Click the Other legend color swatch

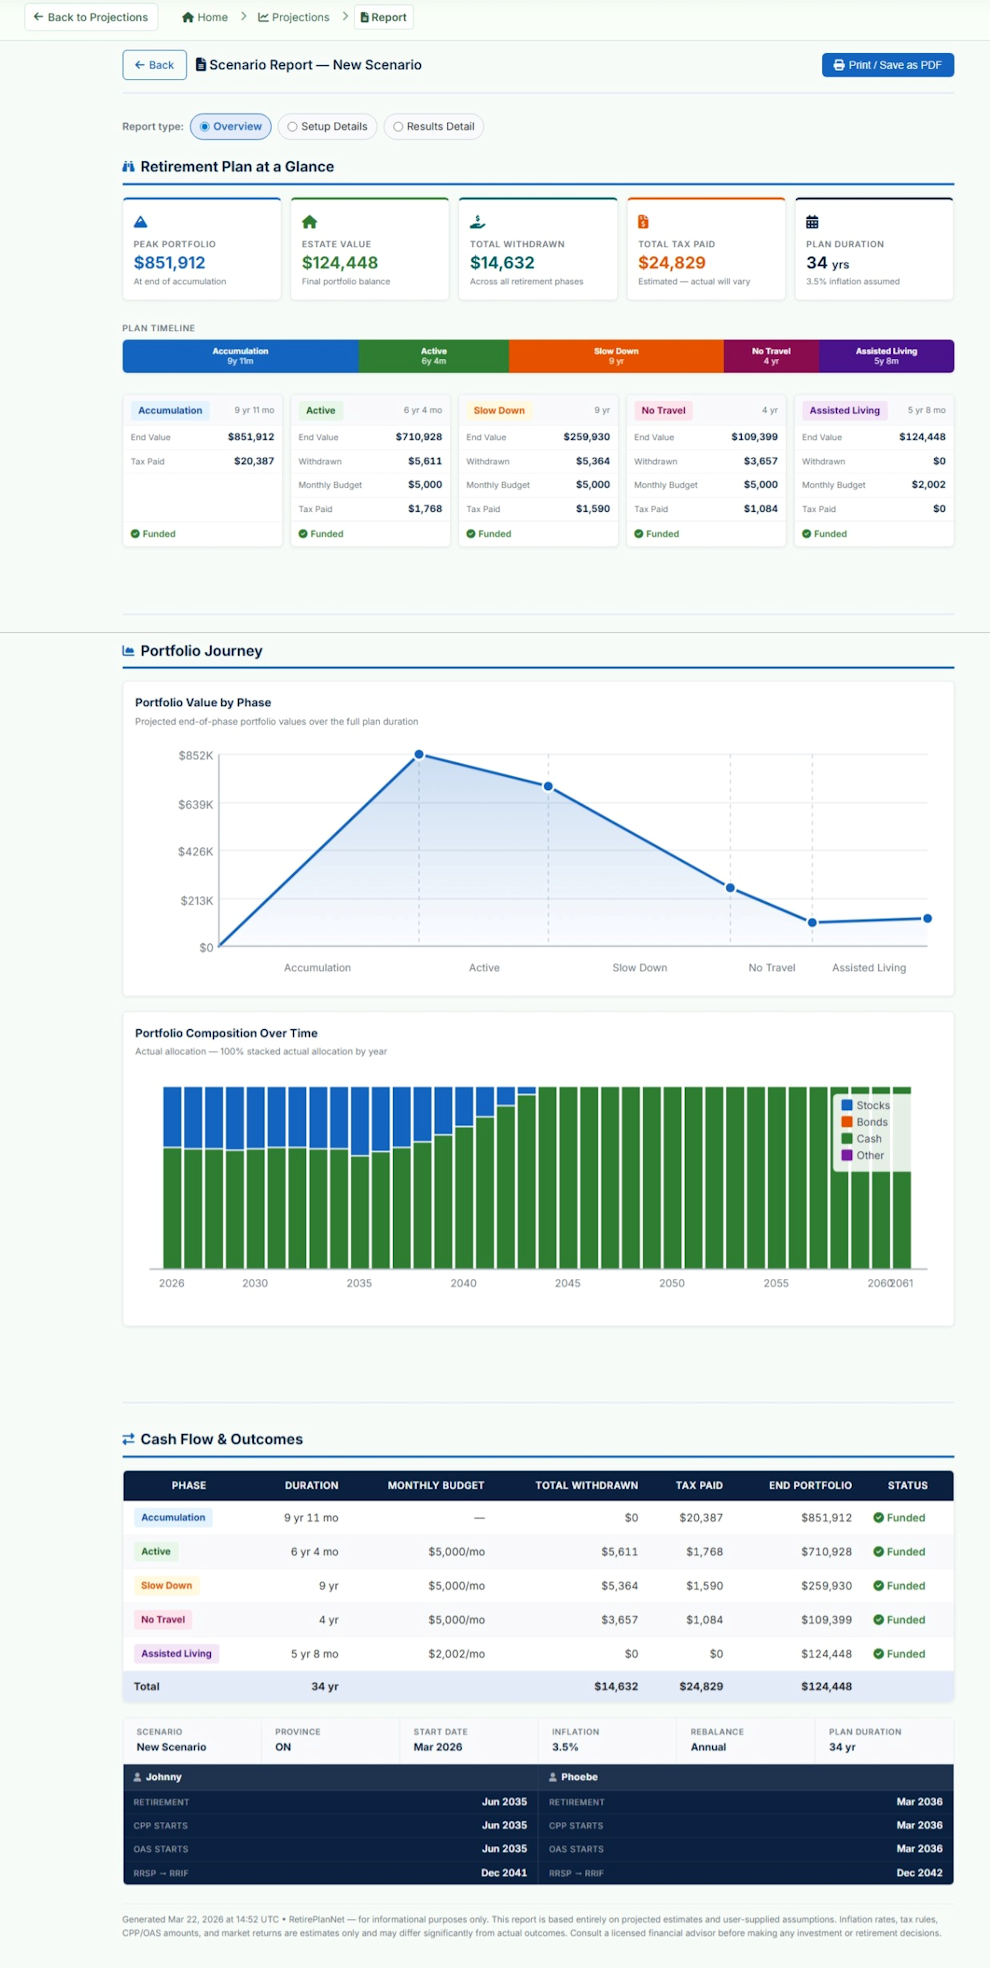[x=847, y=1155]
